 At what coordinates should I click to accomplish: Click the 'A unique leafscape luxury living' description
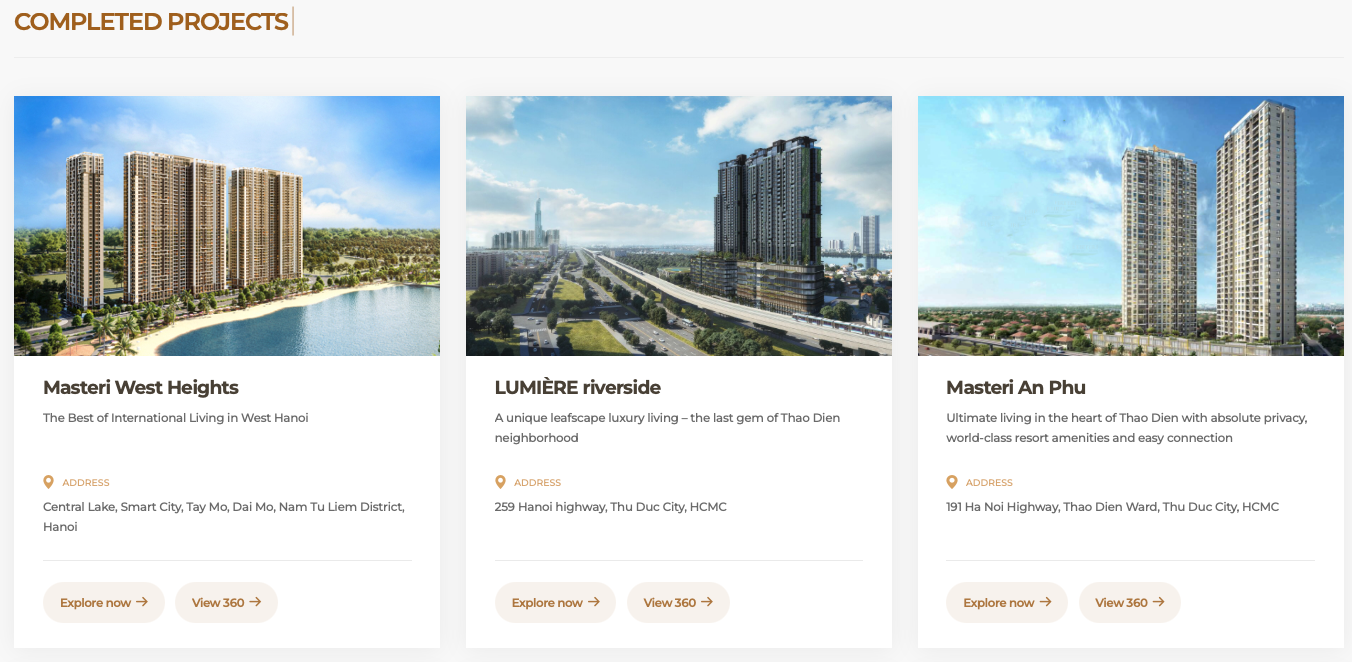point(667,428)
